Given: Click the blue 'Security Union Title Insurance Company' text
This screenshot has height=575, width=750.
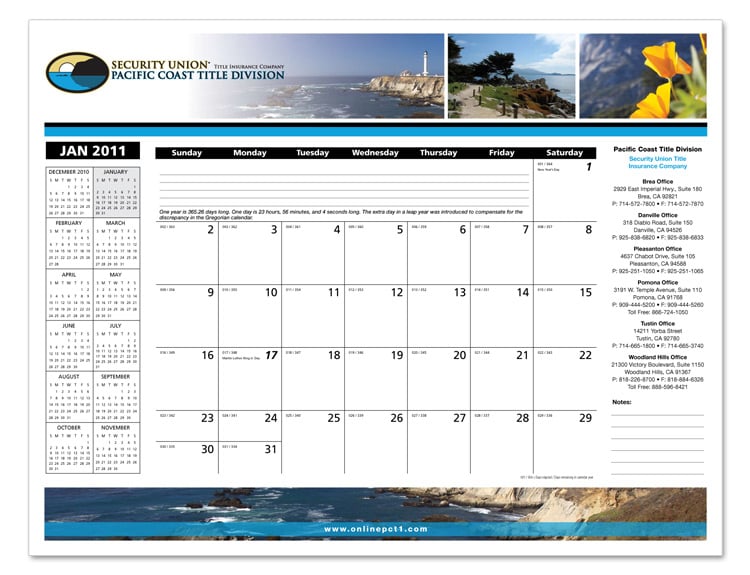Looking at the screenshot, I should 658,162.
